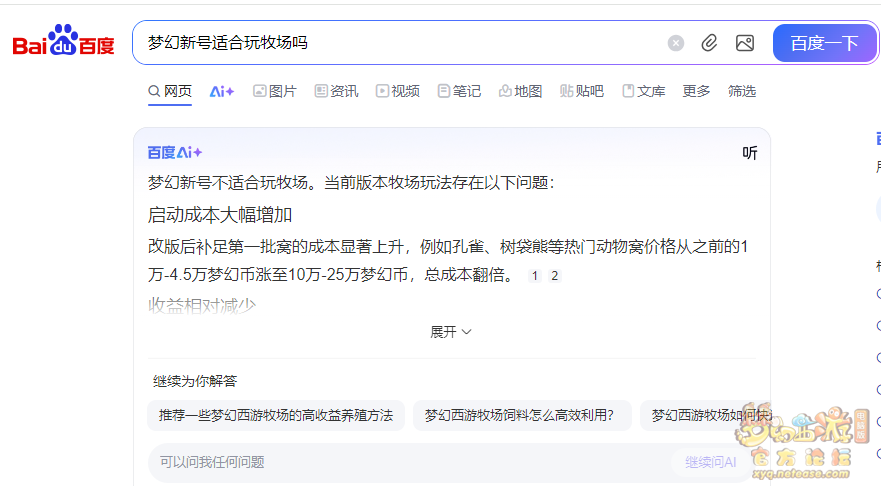Open citation reference 1
The image size is (881, 486).
(x=535, y=275)
